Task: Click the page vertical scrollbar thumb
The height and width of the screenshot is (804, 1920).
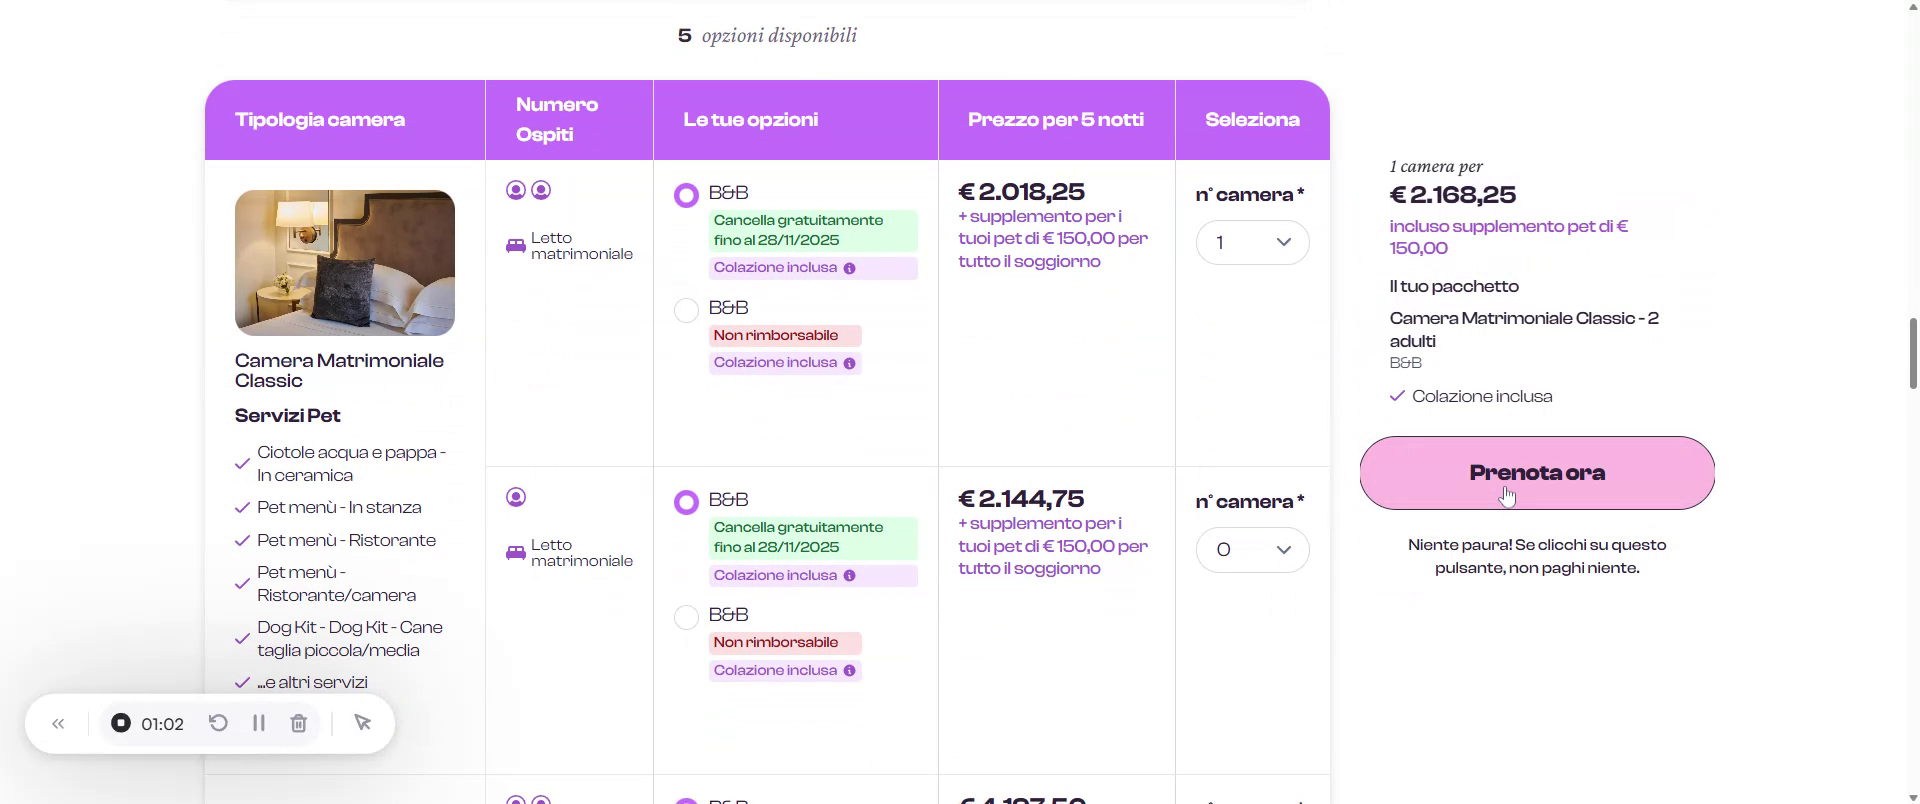Action: pos(1912,353)
